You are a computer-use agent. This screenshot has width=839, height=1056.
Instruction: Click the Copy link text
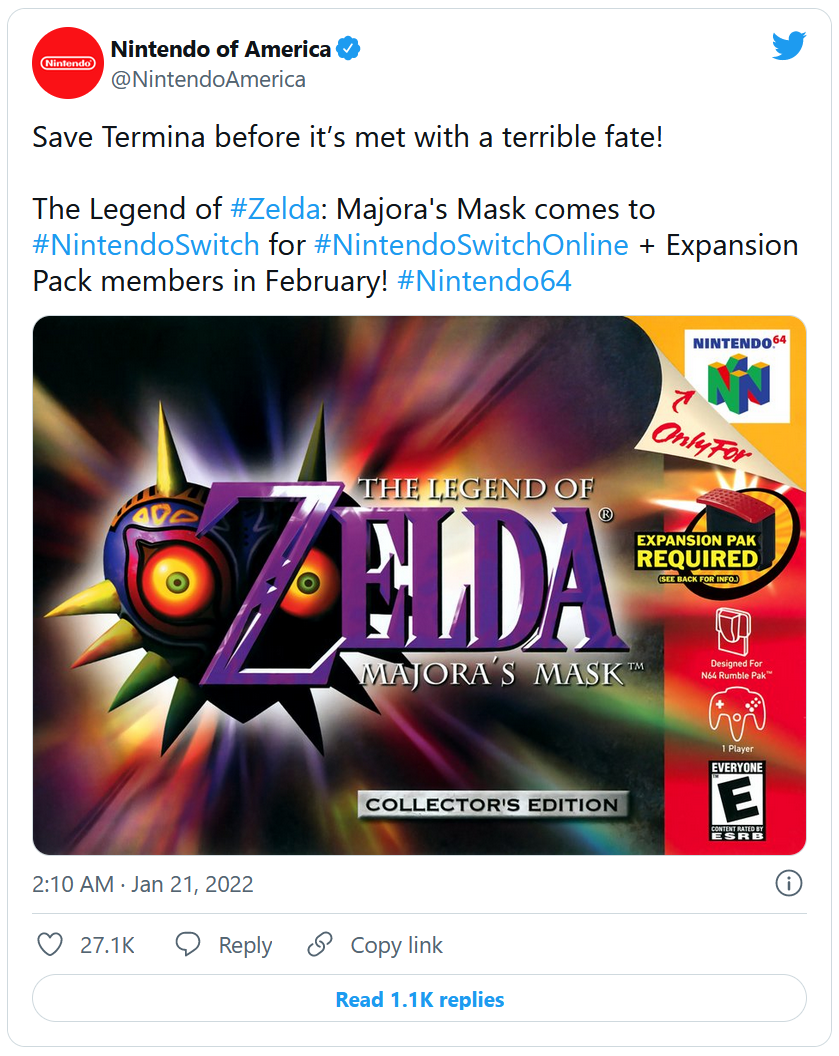[396, 945]
